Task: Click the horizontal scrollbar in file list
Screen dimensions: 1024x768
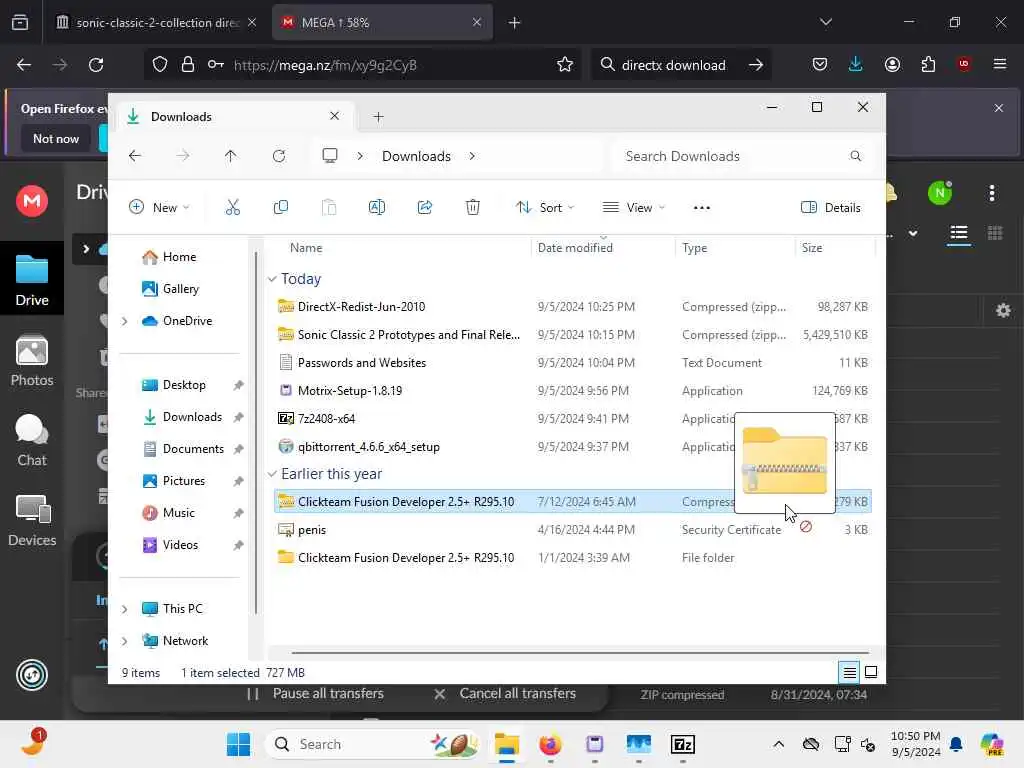Action: 580,652
